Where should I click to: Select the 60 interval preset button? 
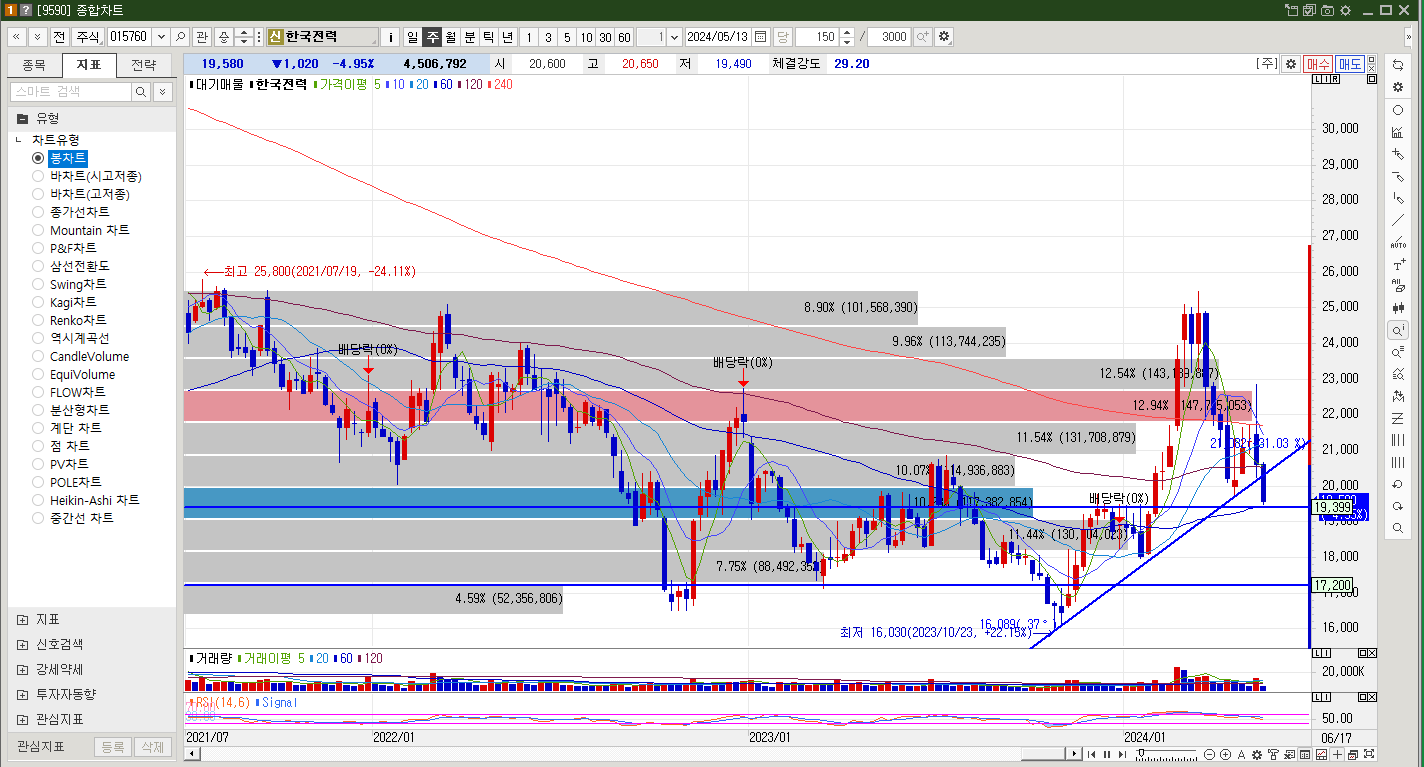coord(624,37)
